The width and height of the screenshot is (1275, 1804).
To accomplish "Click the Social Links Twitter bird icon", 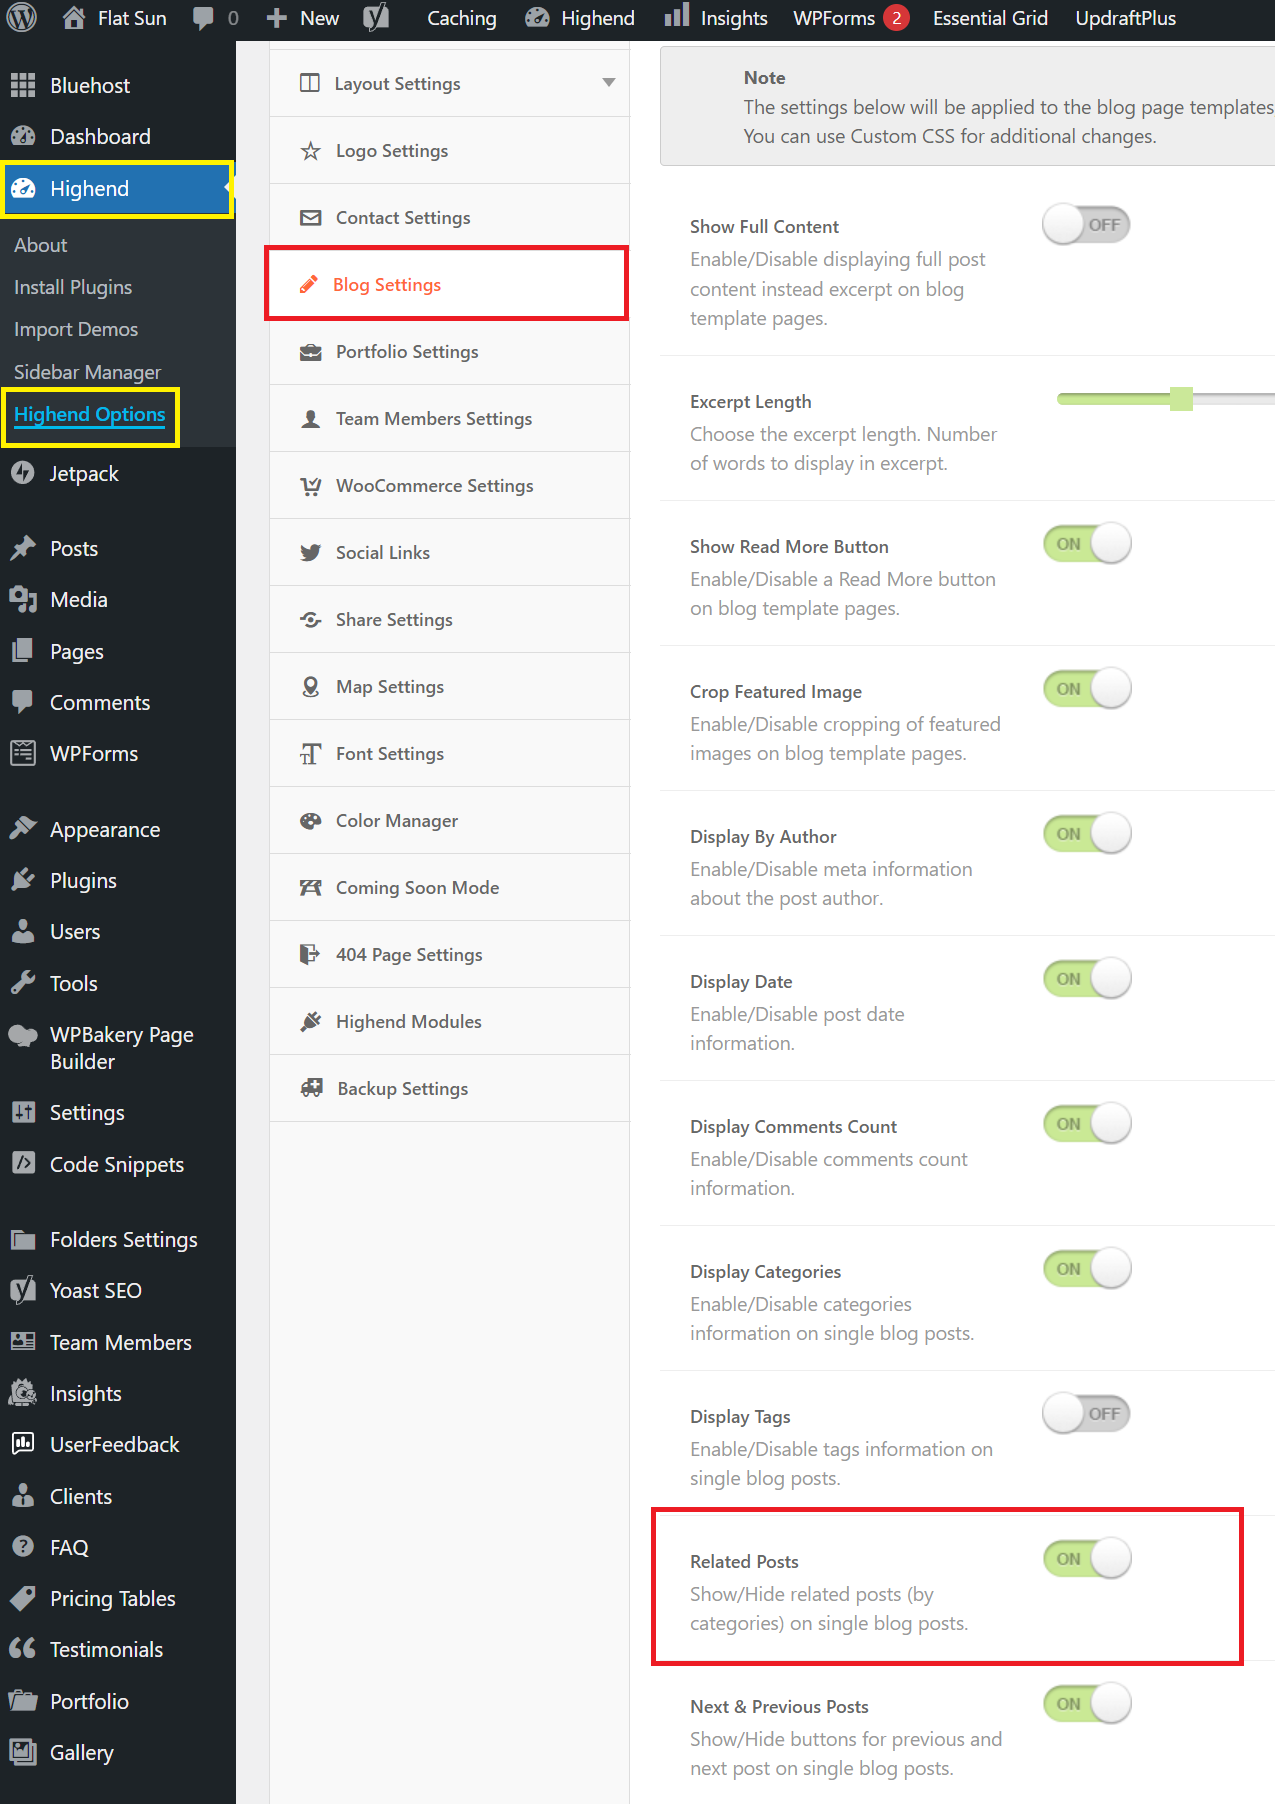I will [x=311, y=553].
